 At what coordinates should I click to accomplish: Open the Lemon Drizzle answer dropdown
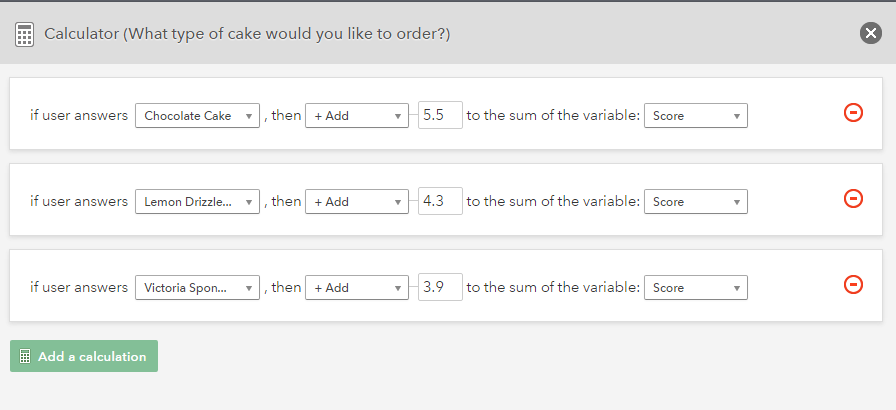[x=197, y=202]
